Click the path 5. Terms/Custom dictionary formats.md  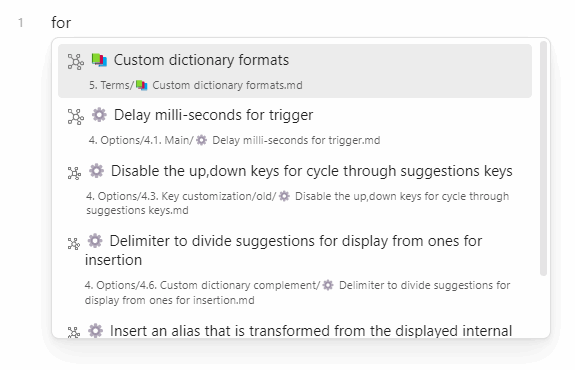point(195,85)
